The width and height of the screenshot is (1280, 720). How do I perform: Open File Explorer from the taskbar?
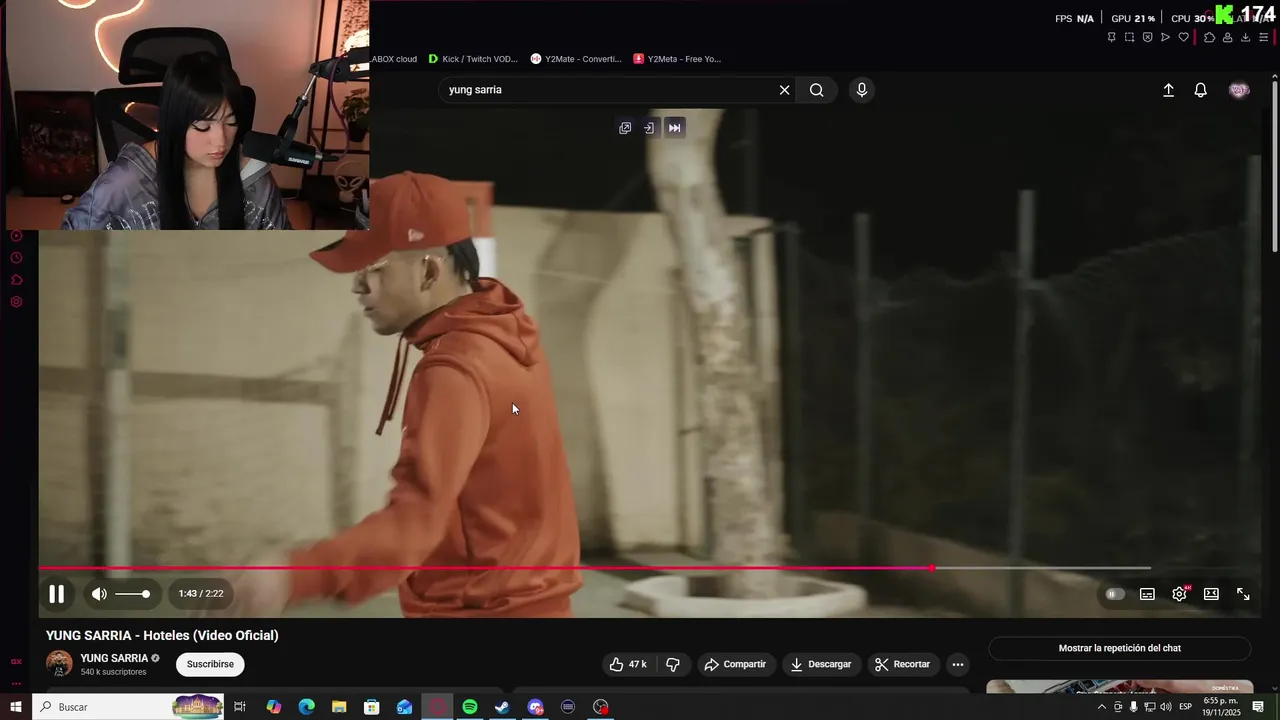tap(339, 707)
